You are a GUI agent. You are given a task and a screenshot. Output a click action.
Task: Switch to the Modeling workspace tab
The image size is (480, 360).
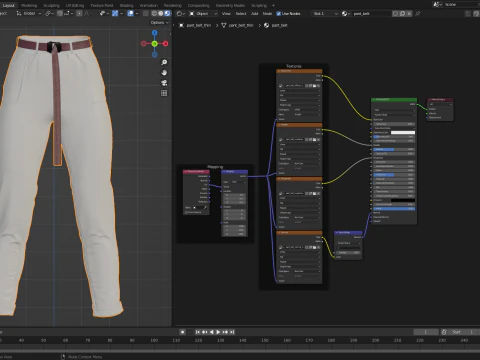coord(29,5)
